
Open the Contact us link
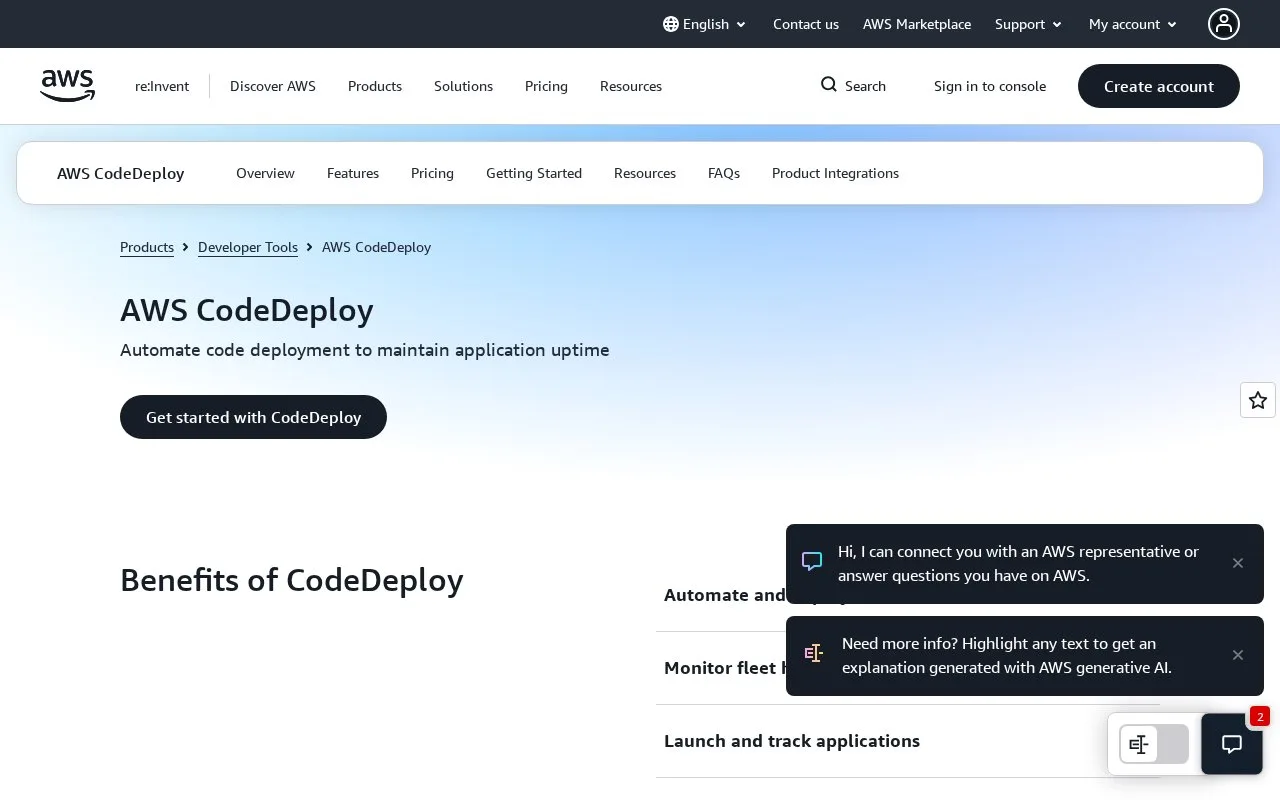806,24
